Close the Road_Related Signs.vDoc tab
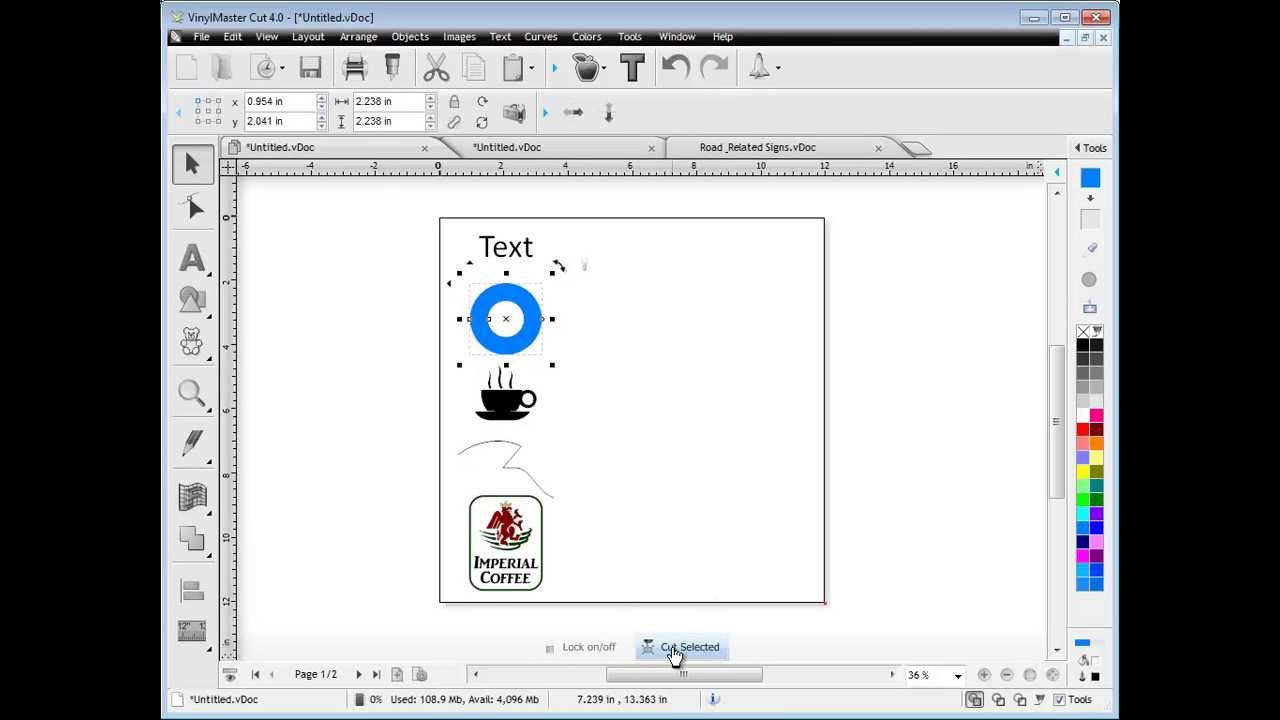The height and width of the screenshot is (720, 1280). click(x=878, y=148)
